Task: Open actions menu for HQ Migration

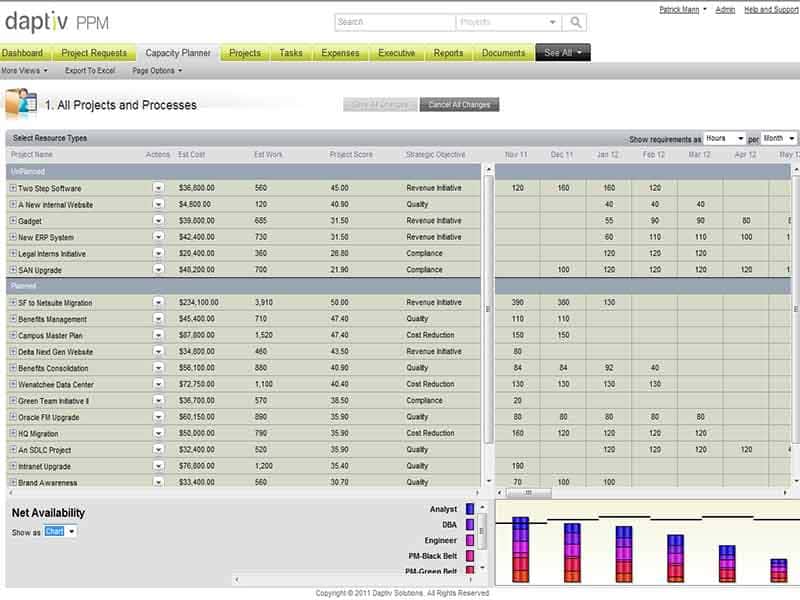Action: coord(158,434)
